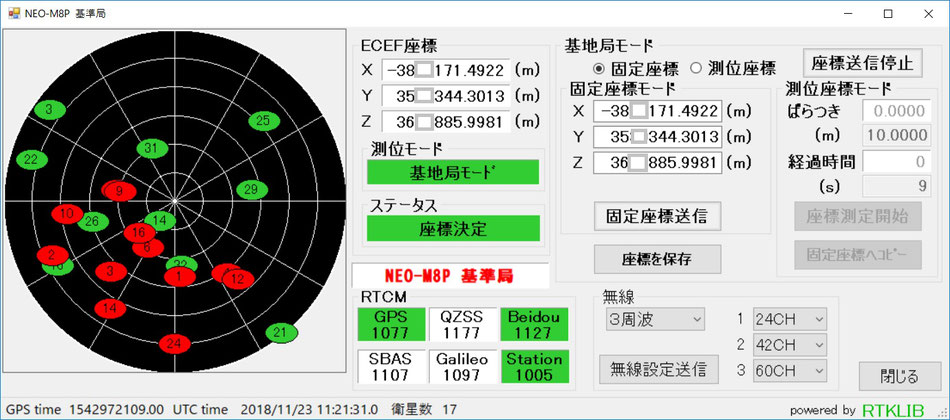Viewport: 950px width, 420px height.
Task: Select green satellite 25 marker
Action: pyautogui.click(x=264, y=121)
